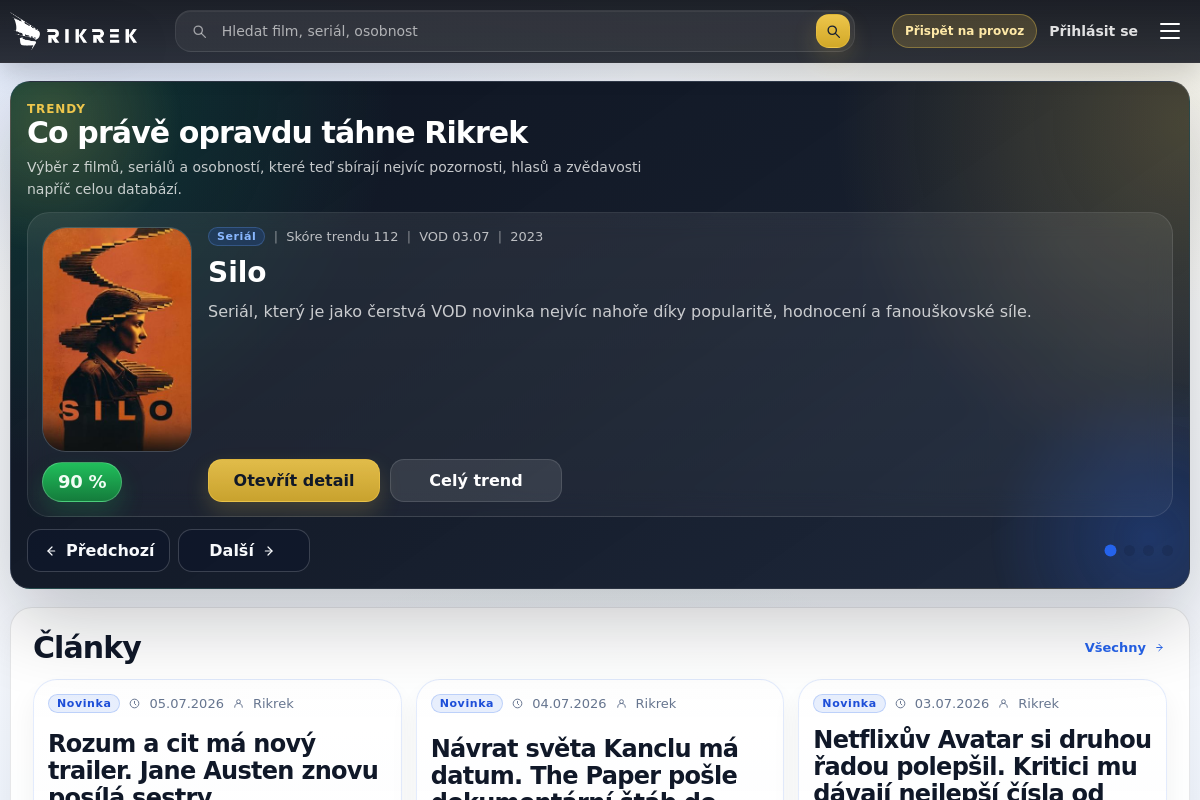Click the year "2023" in the Silo info row

[x=526, y=237]
